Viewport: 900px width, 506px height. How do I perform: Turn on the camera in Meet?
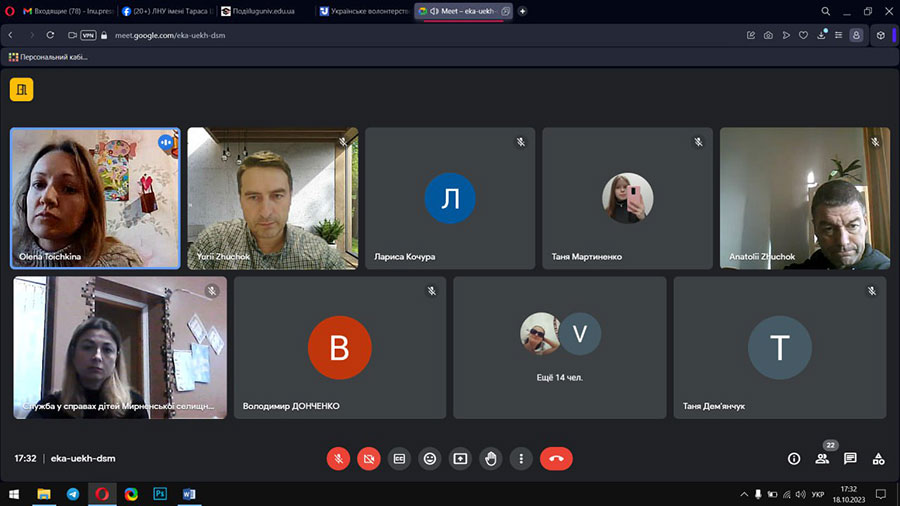pyautogui.click(x=368, y=458)
